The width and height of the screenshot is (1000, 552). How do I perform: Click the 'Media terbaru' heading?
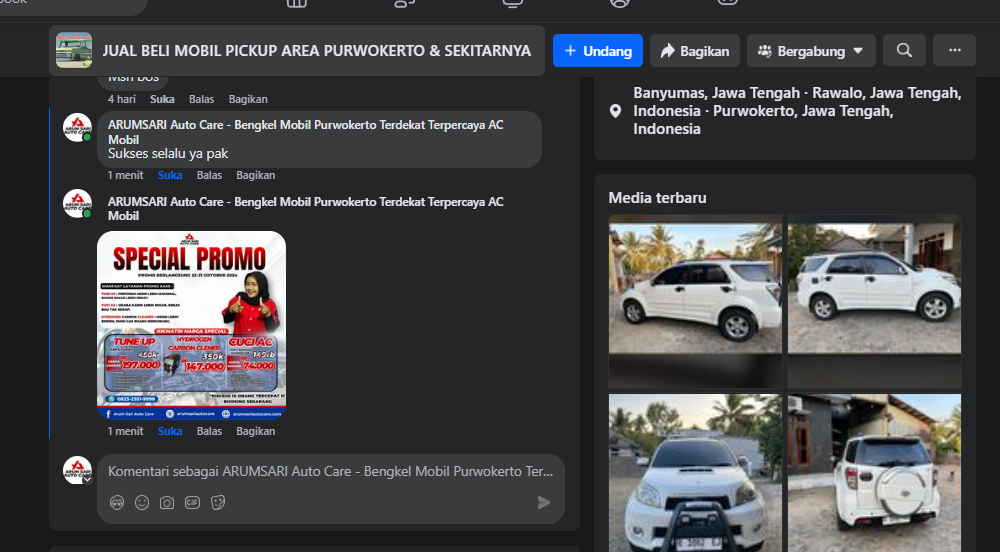click(657, 198)
